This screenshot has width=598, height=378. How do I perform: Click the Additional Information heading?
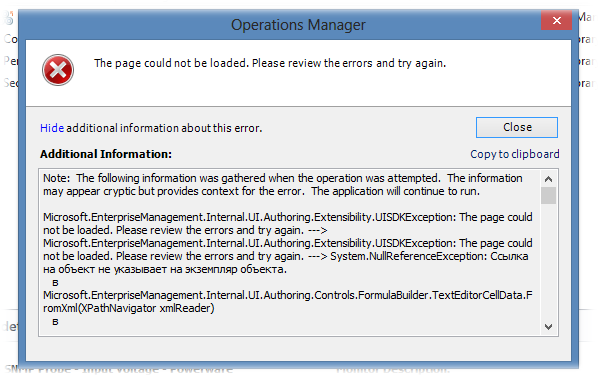(x=106, y=154)
